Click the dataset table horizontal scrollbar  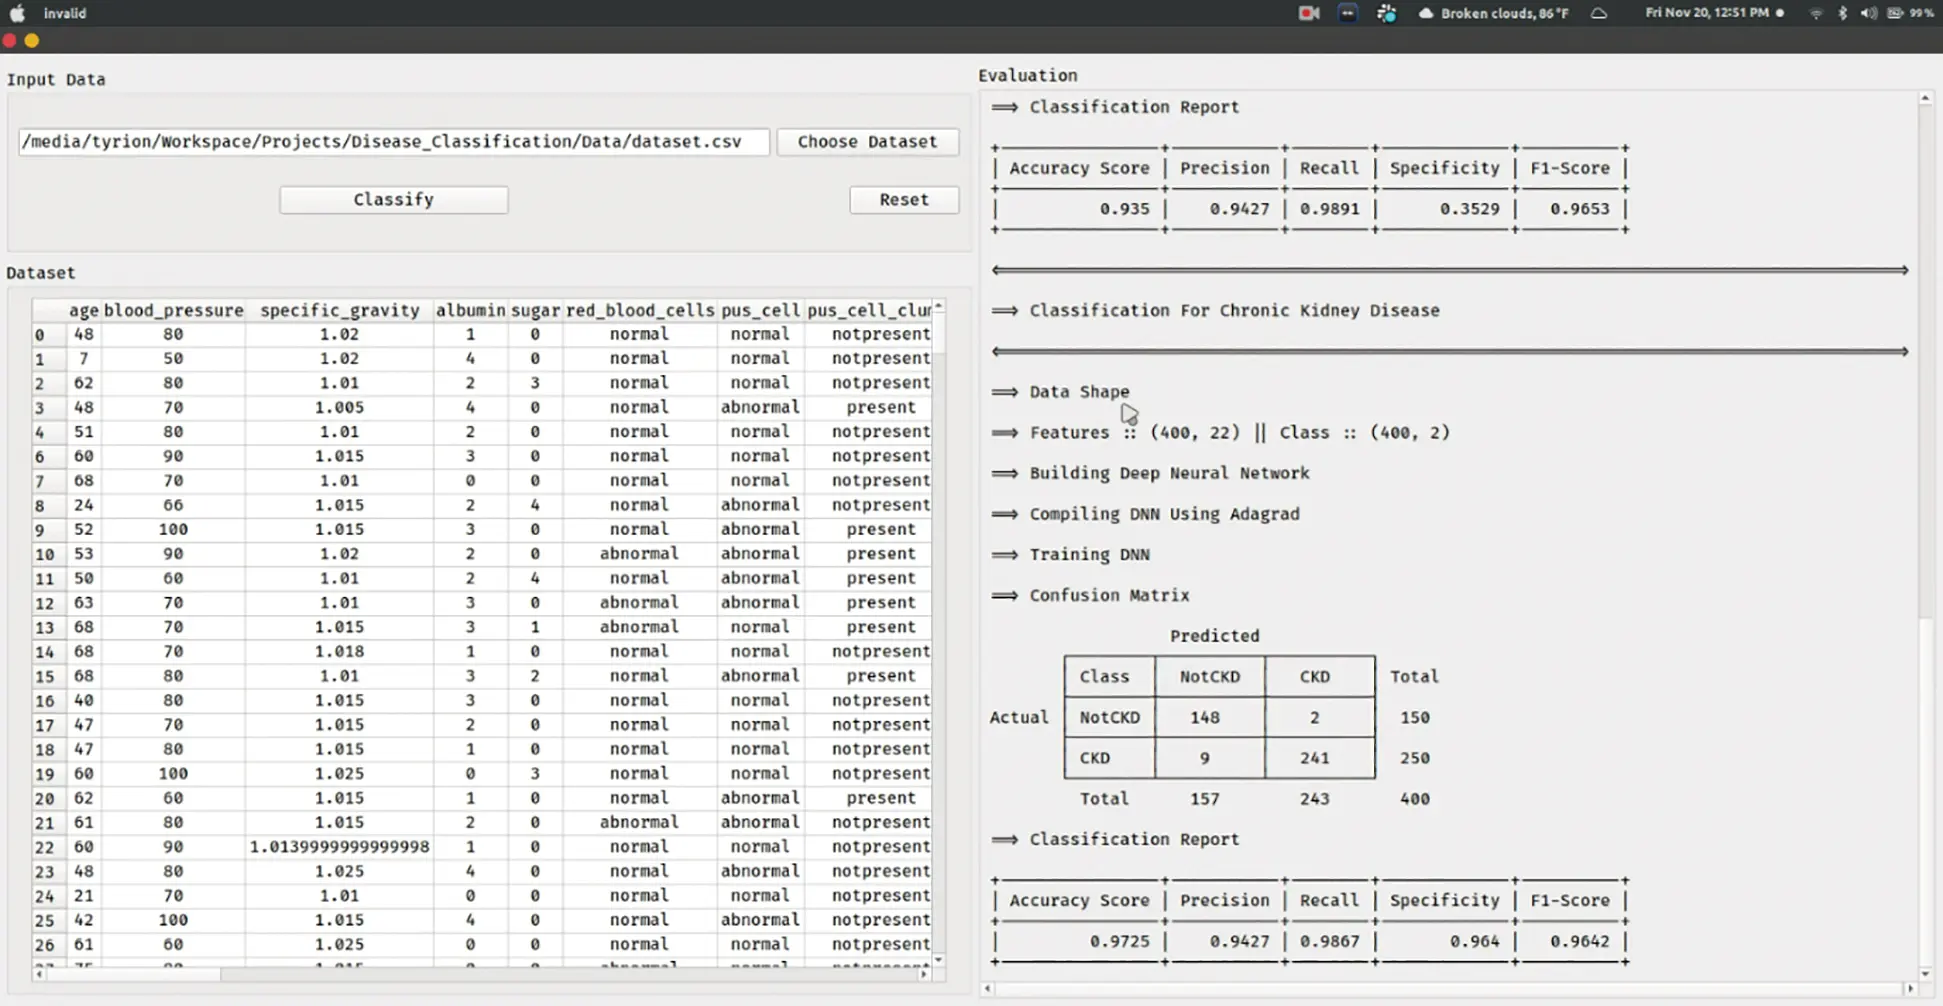click(480, 973)
